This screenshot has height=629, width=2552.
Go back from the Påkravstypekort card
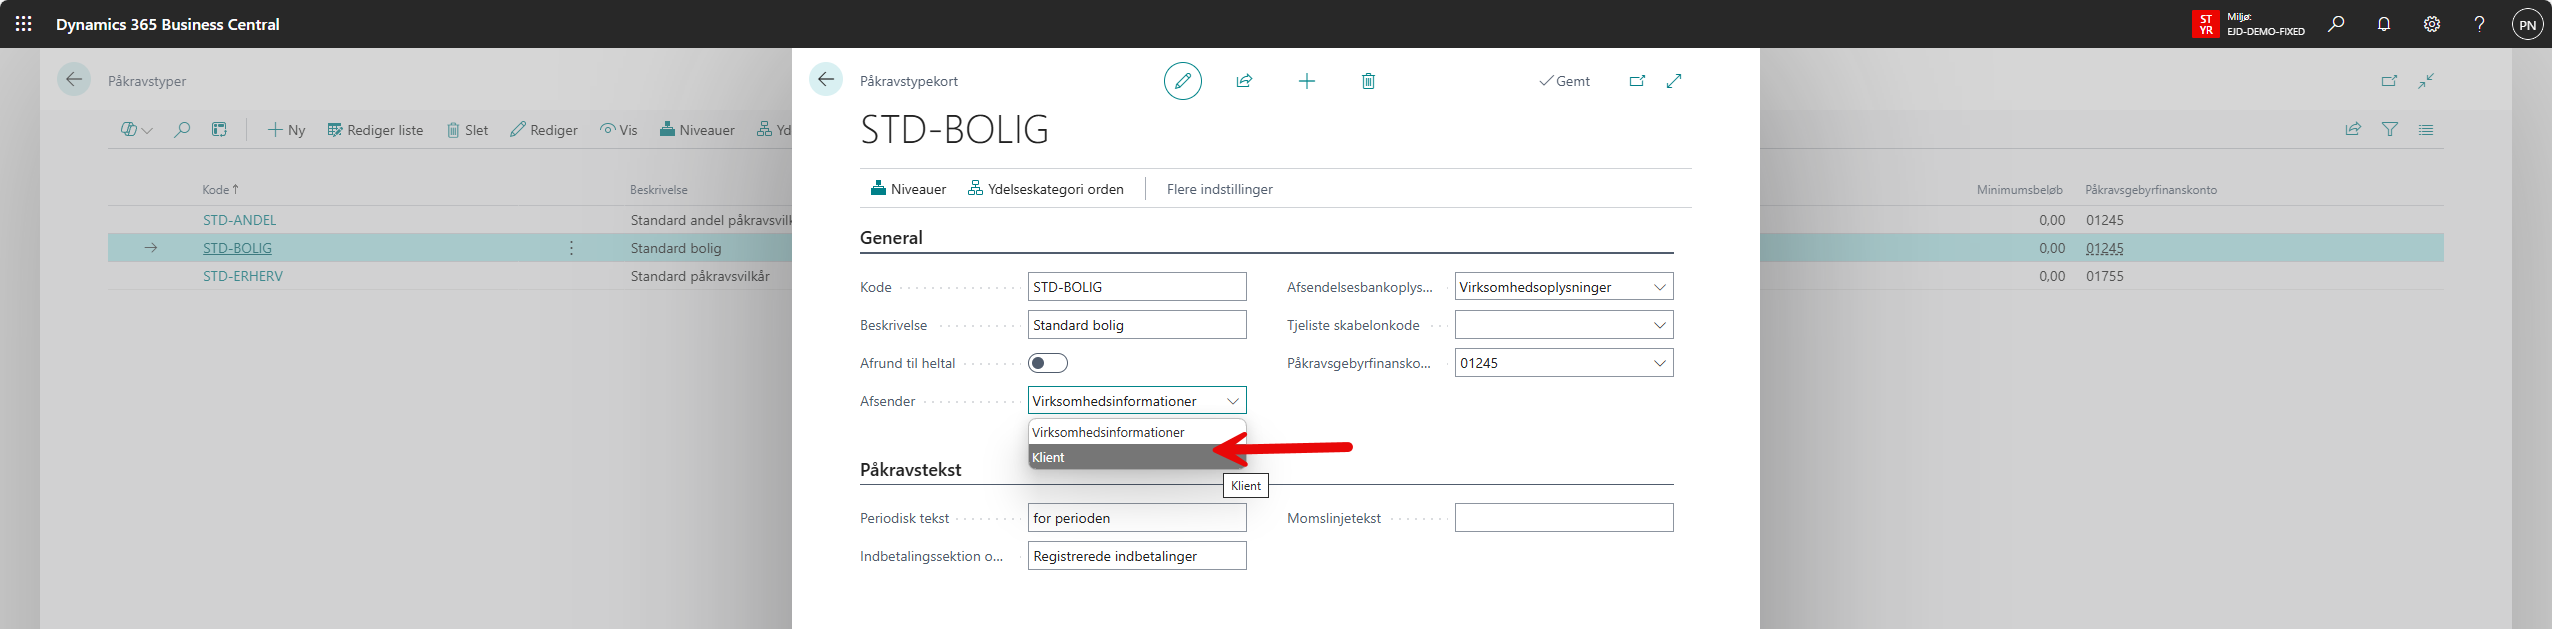[x=826, y=80]
